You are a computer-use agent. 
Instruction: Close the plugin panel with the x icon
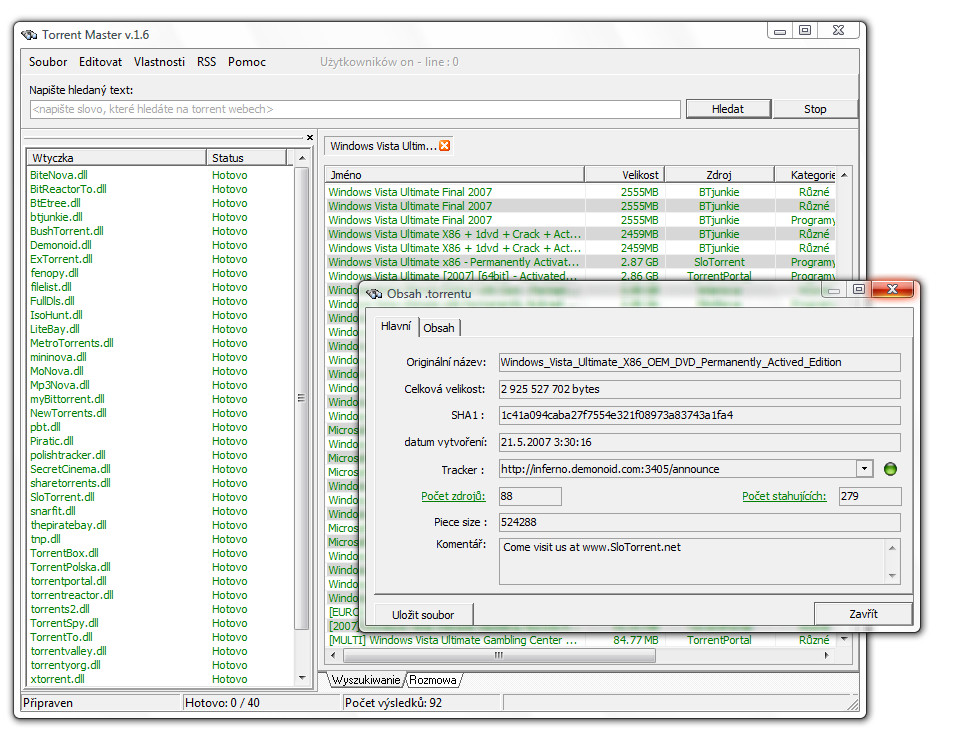click(x=310, y=137)
